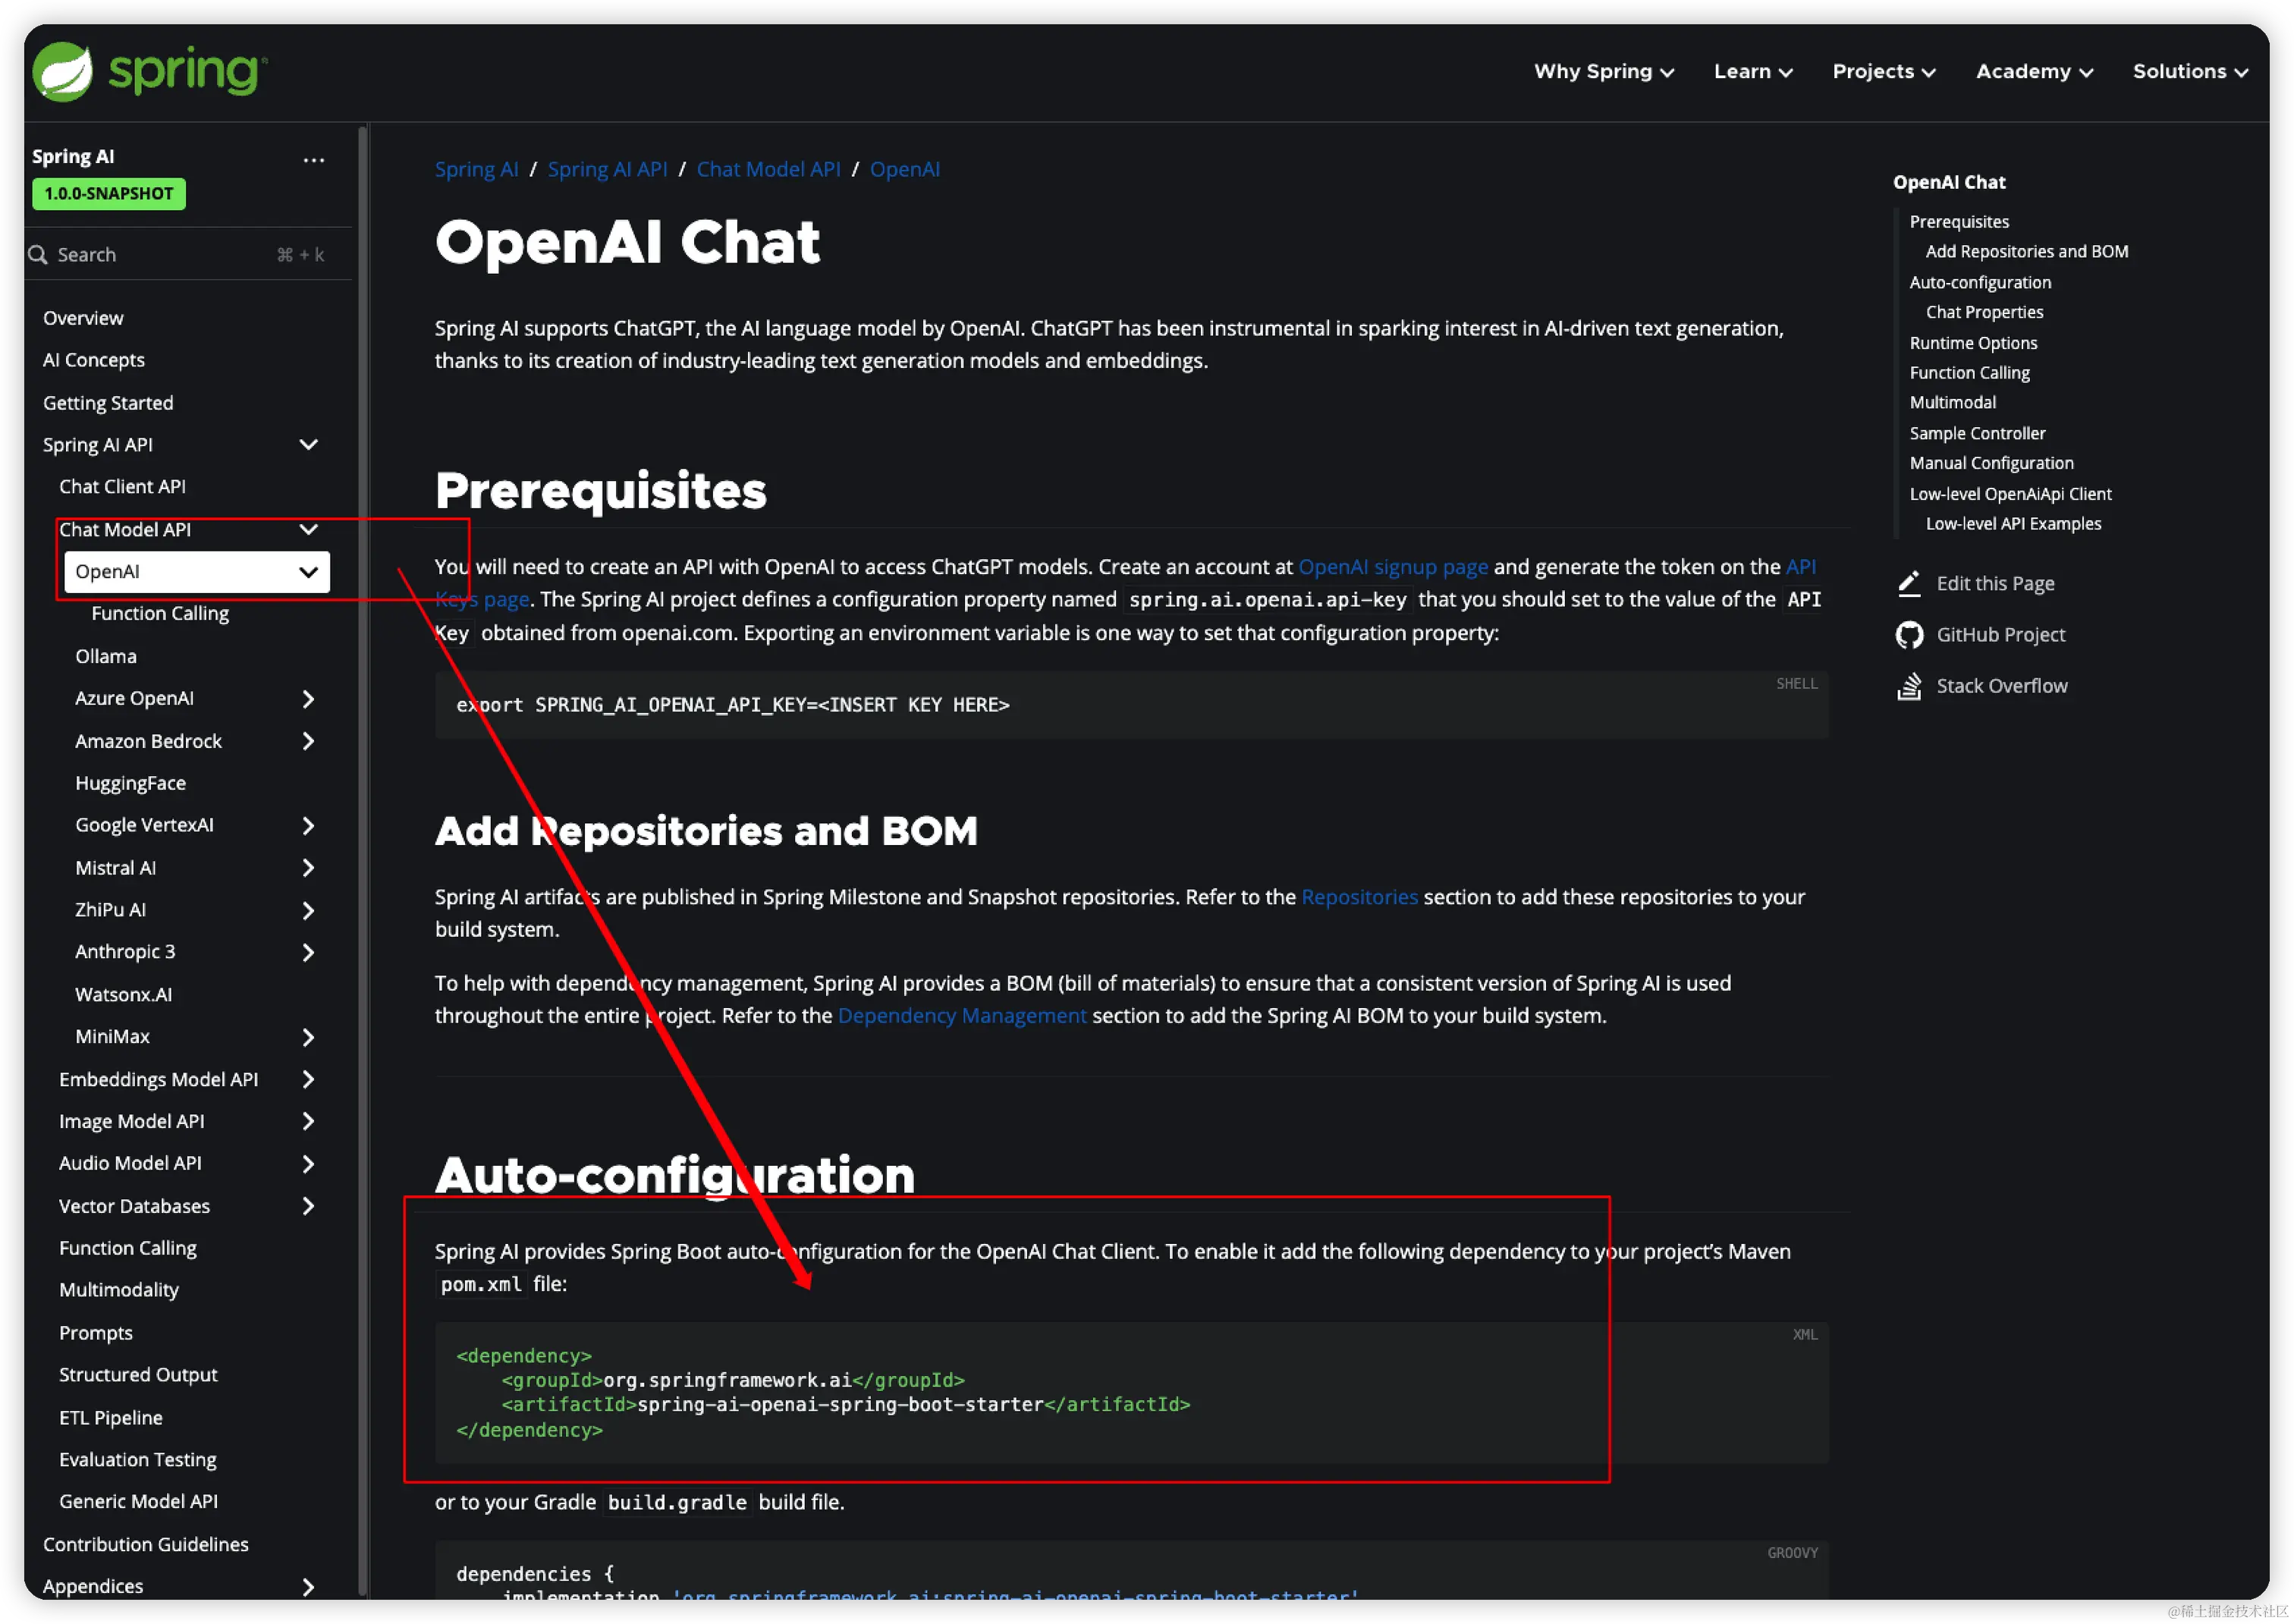Collapse the OpenAI item chevron
The width and height of the screenshot is (2294, 1624).
point(309,572)
